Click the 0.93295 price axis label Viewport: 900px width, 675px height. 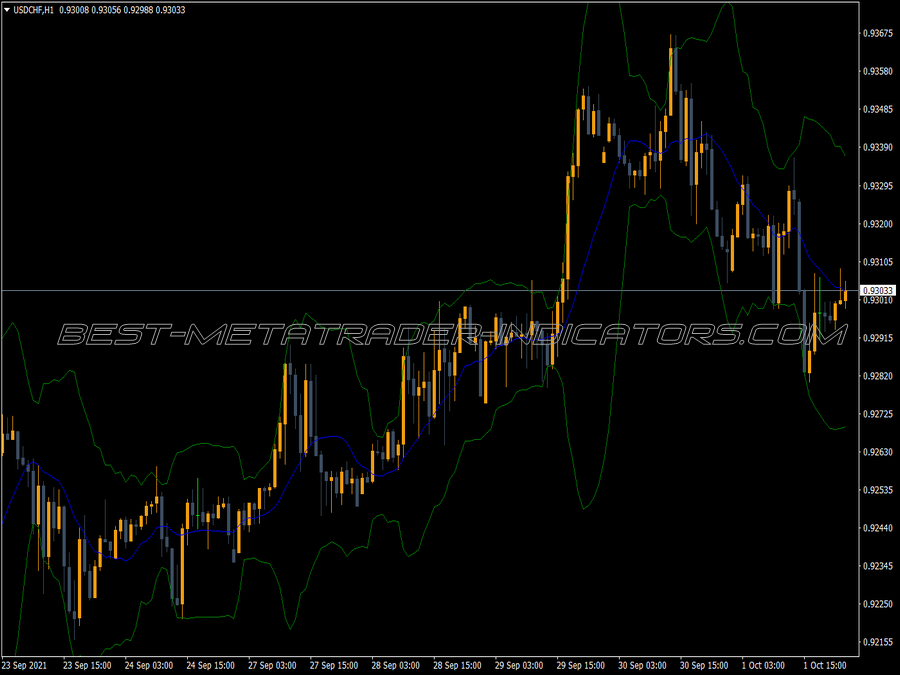[878, 185]
